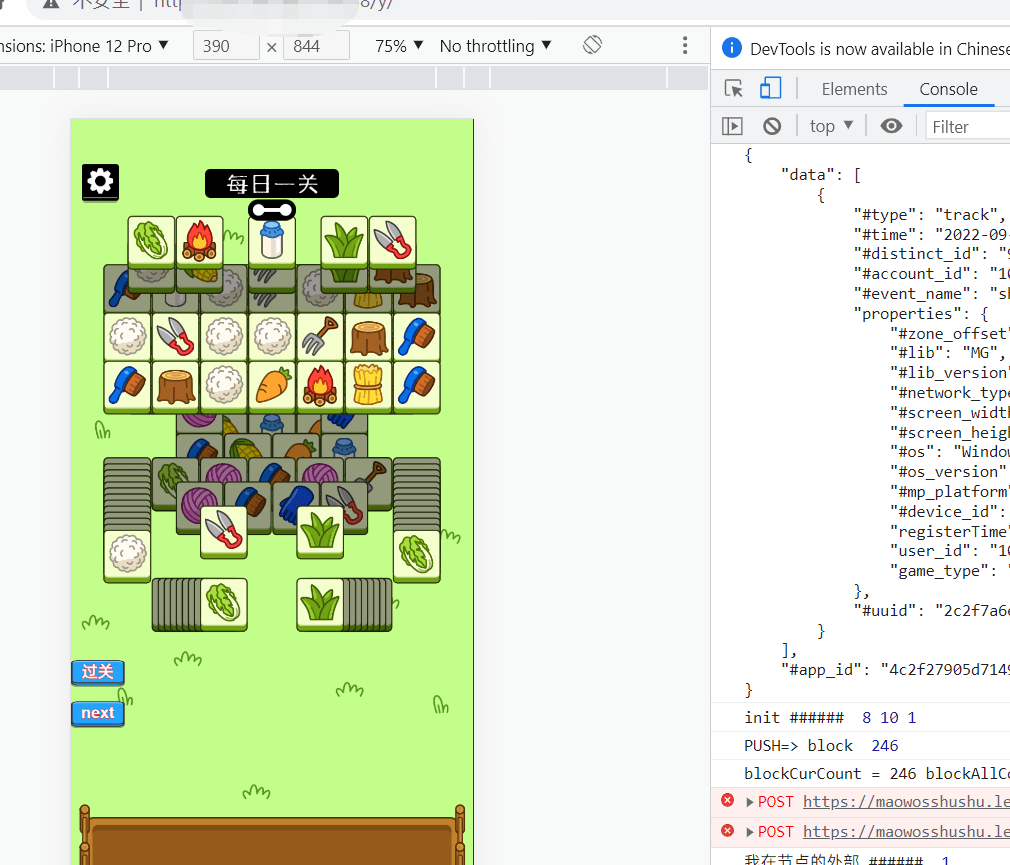1010x865 pixels.
Task: Rotate the device screen orientation
Action: pos(592,46)
